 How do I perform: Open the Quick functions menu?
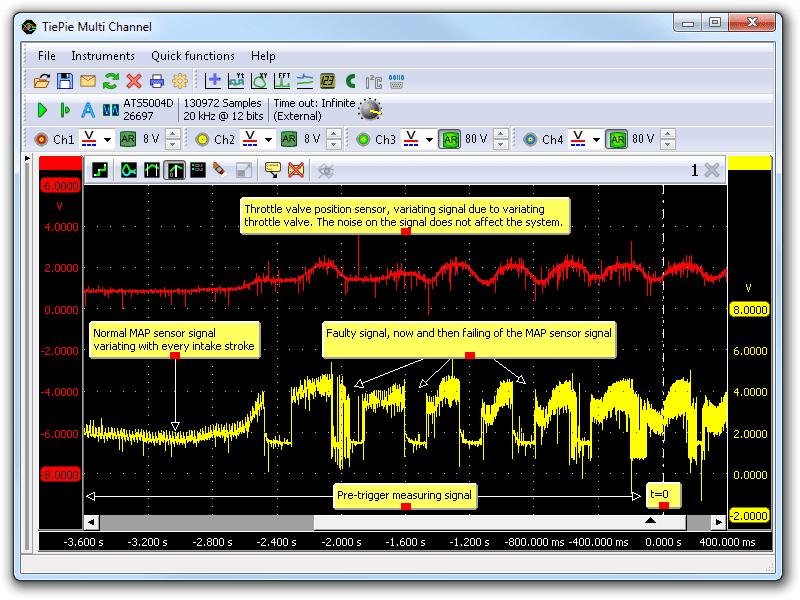193,56
